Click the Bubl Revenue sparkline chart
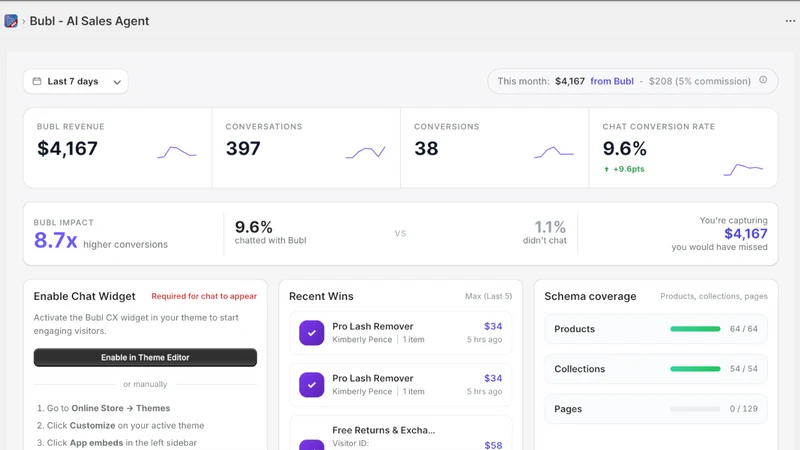Image resolution: width=800 pixels, height=450 pixels. click(177, 152)
